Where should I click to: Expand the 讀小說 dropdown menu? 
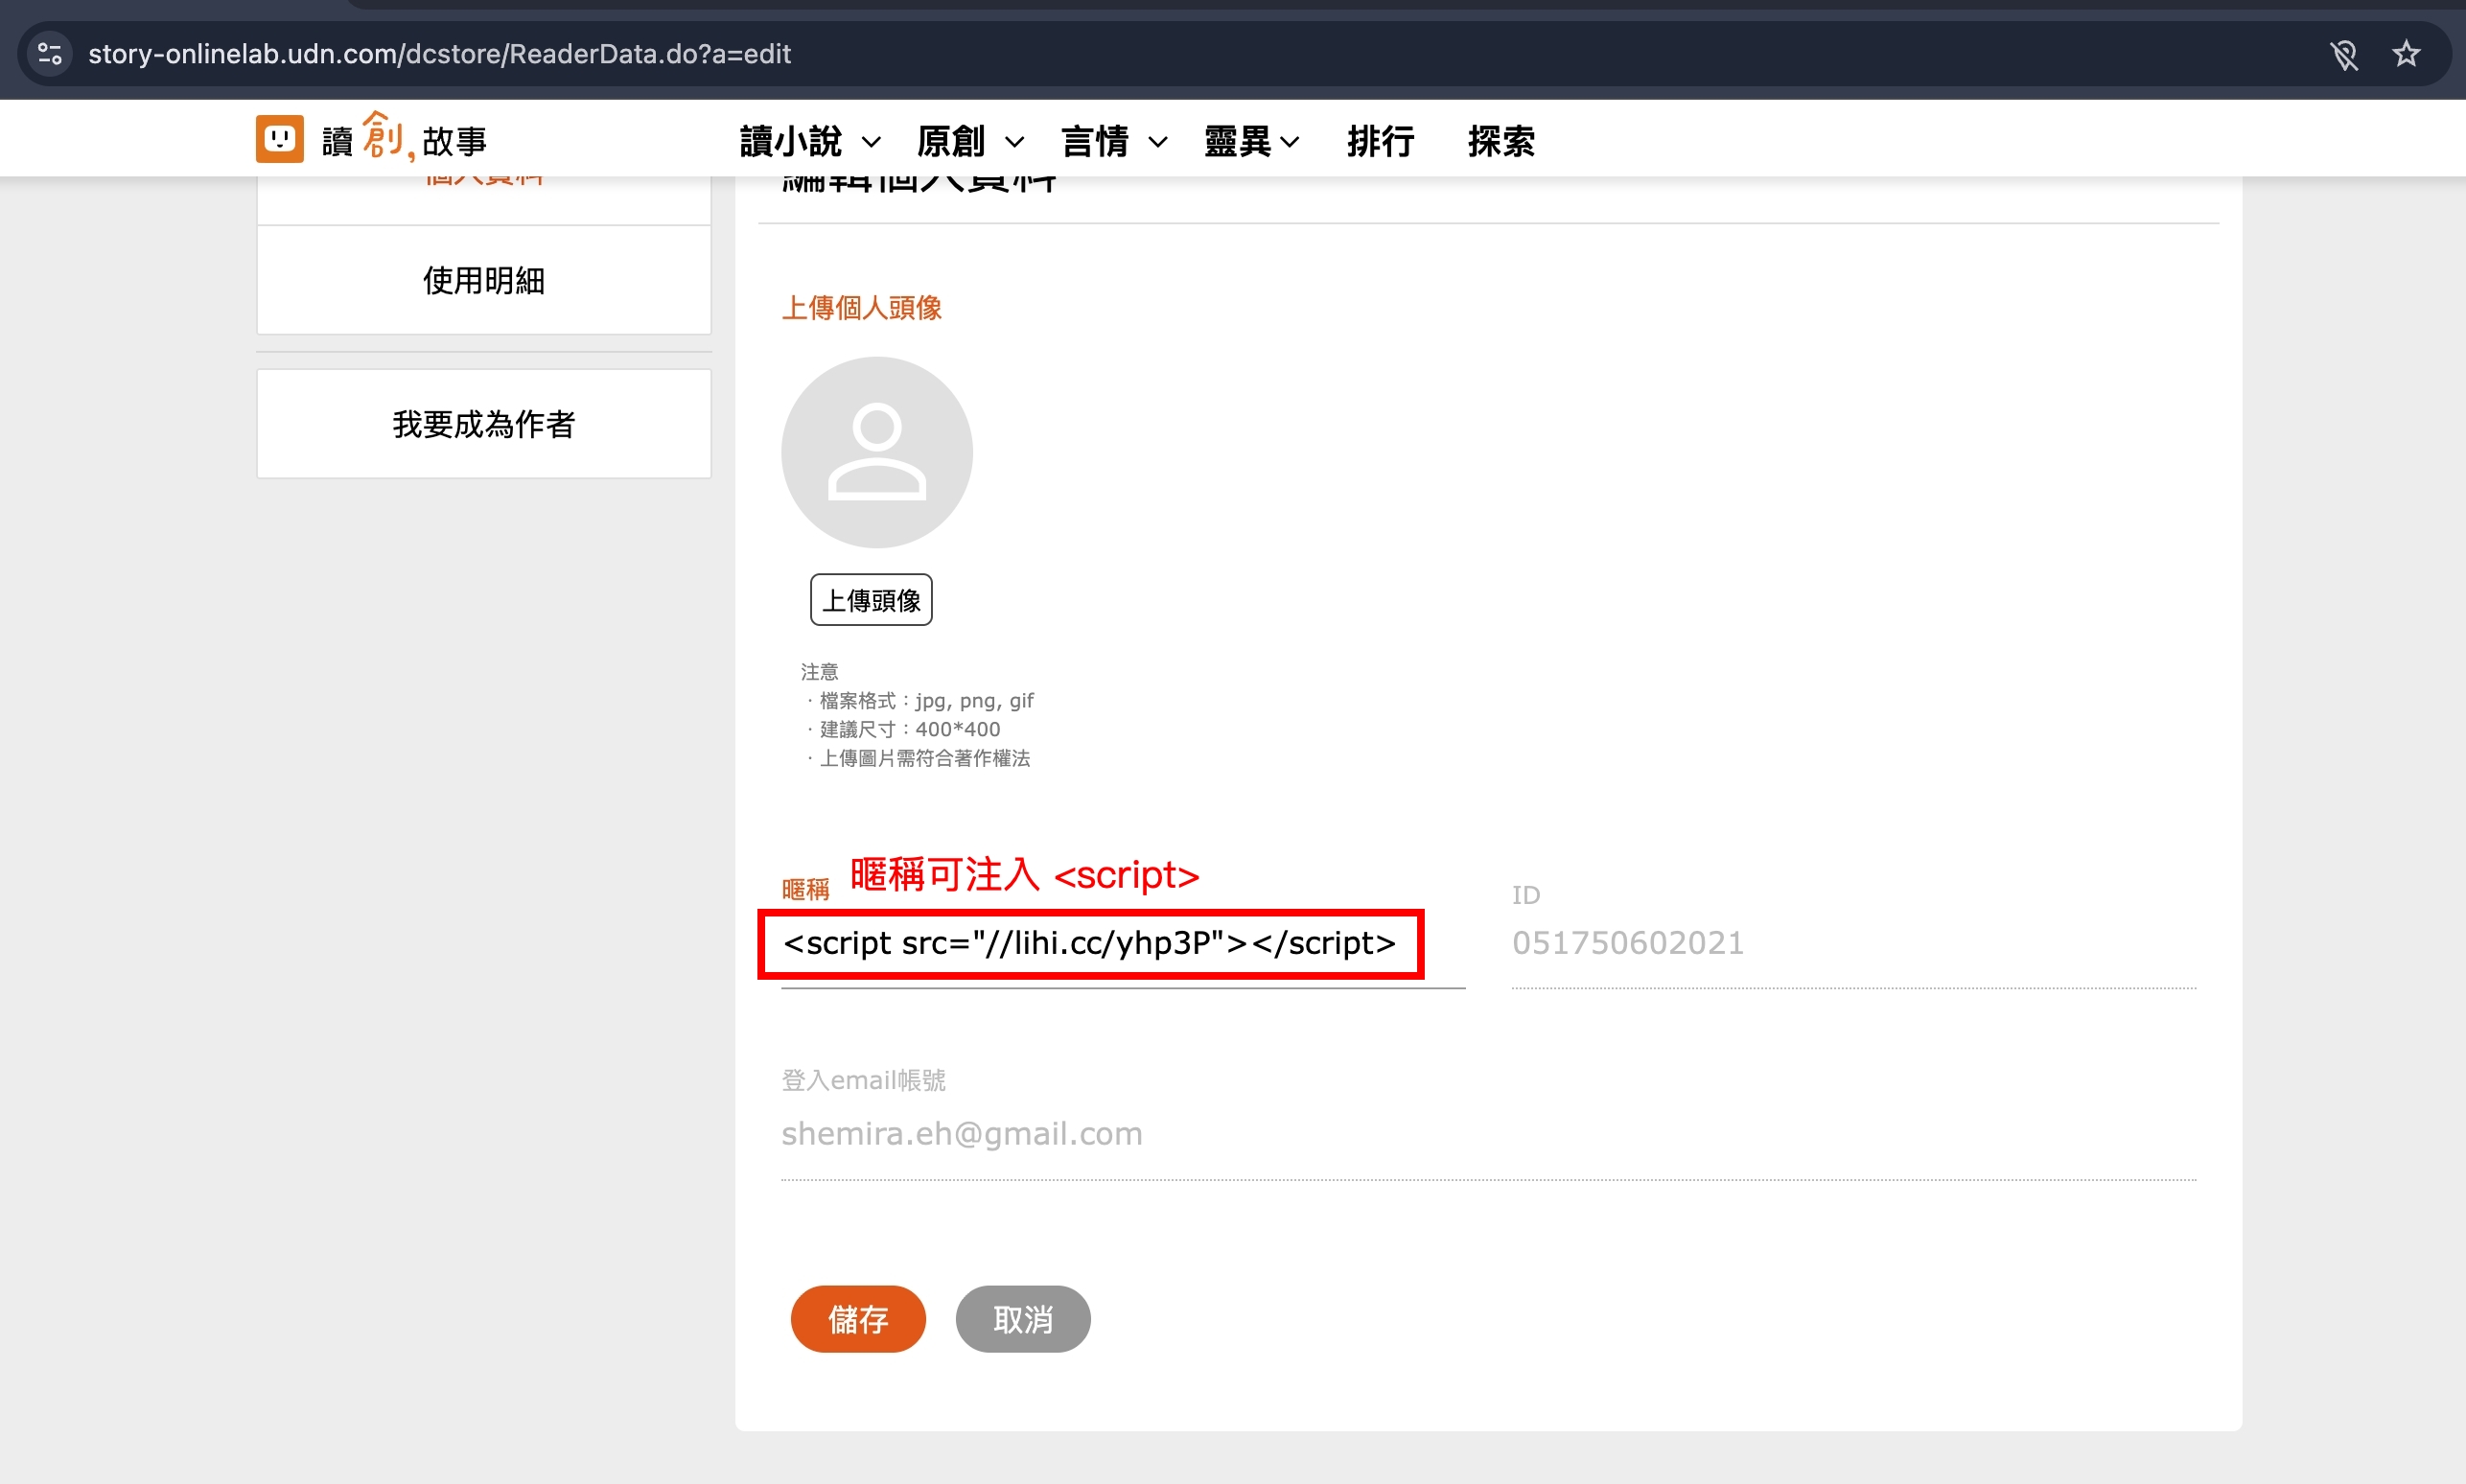click(810, 142)
